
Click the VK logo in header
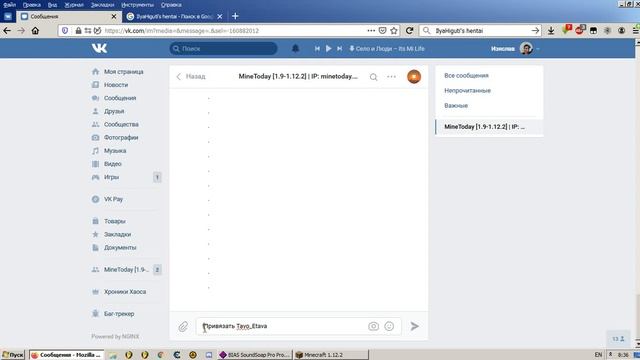click(99, 48)
